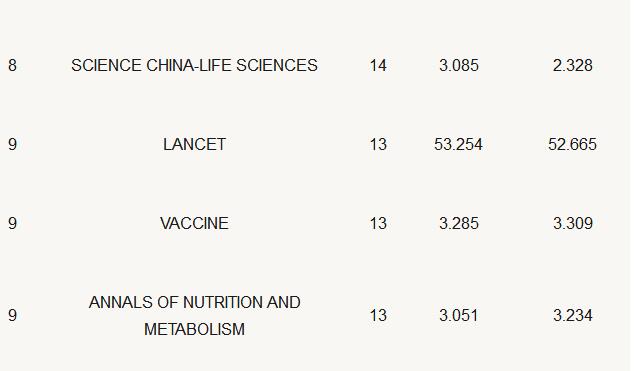Click rank 9 beside ANNALS OF NUTRITION
634x371 pixels.
(x=13, y=315)
